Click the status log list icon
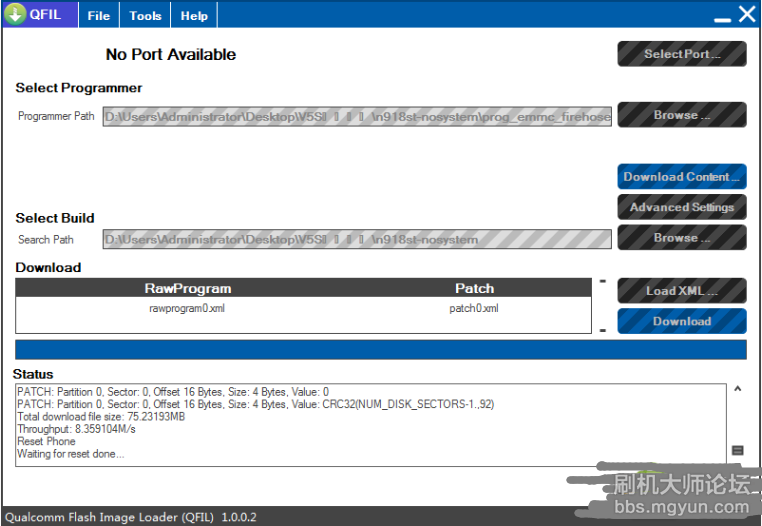 (x=738, y=450)
